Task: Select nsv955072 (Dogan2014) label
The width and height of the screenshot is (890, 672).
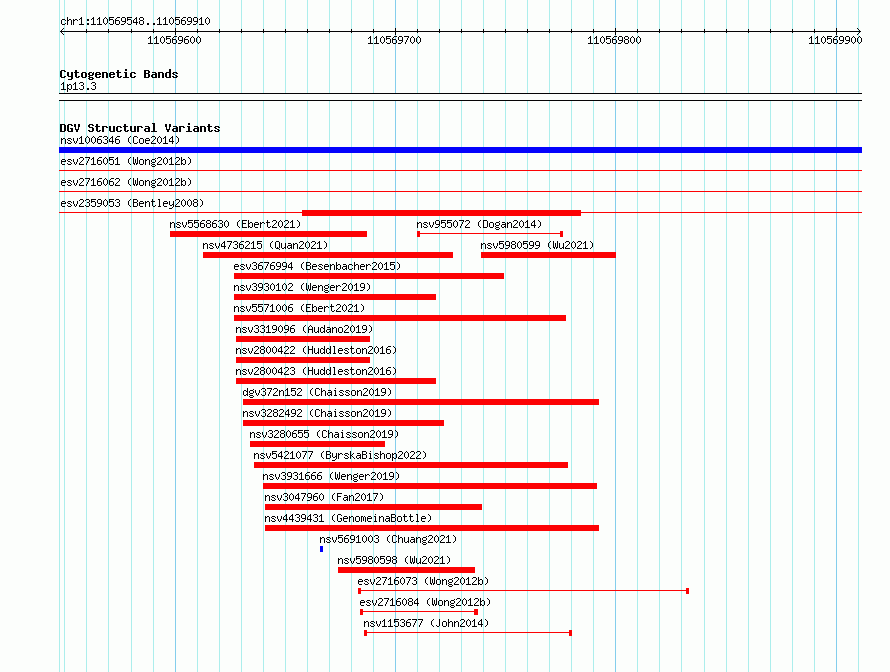Action: 479,224
